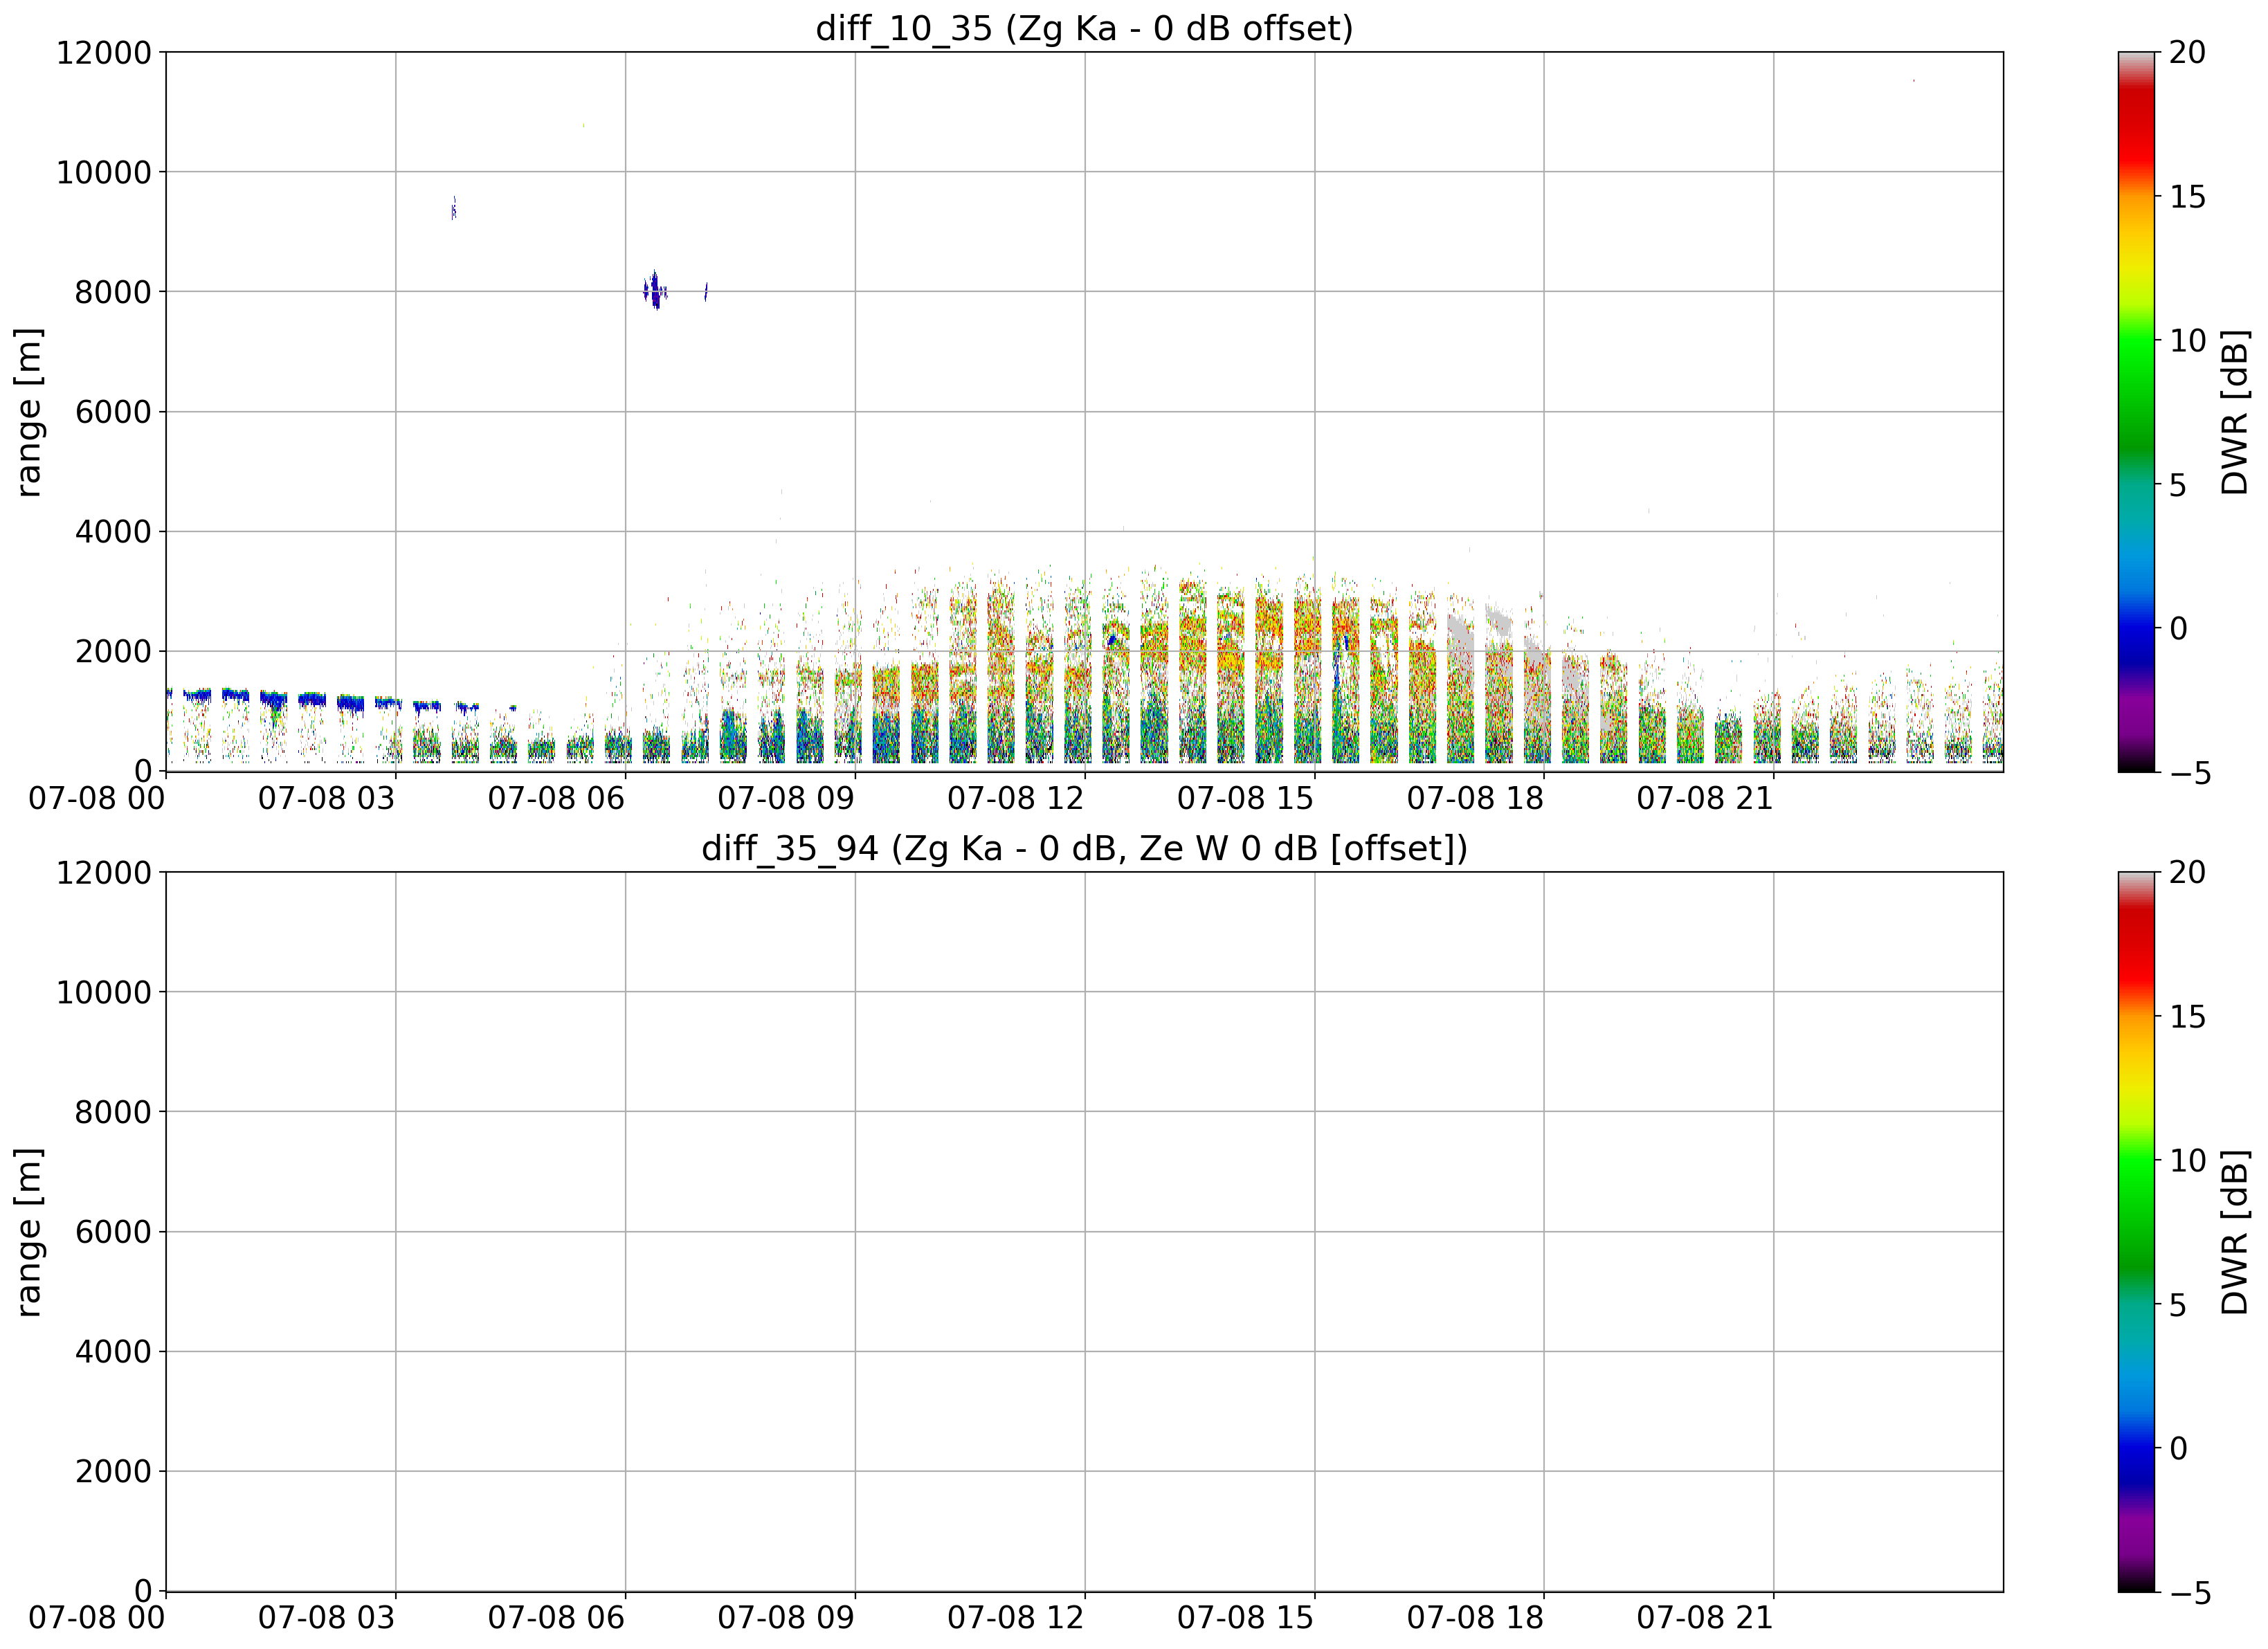Click the 07-08 03 time tick under the diff_35_94 plot

327,1619
